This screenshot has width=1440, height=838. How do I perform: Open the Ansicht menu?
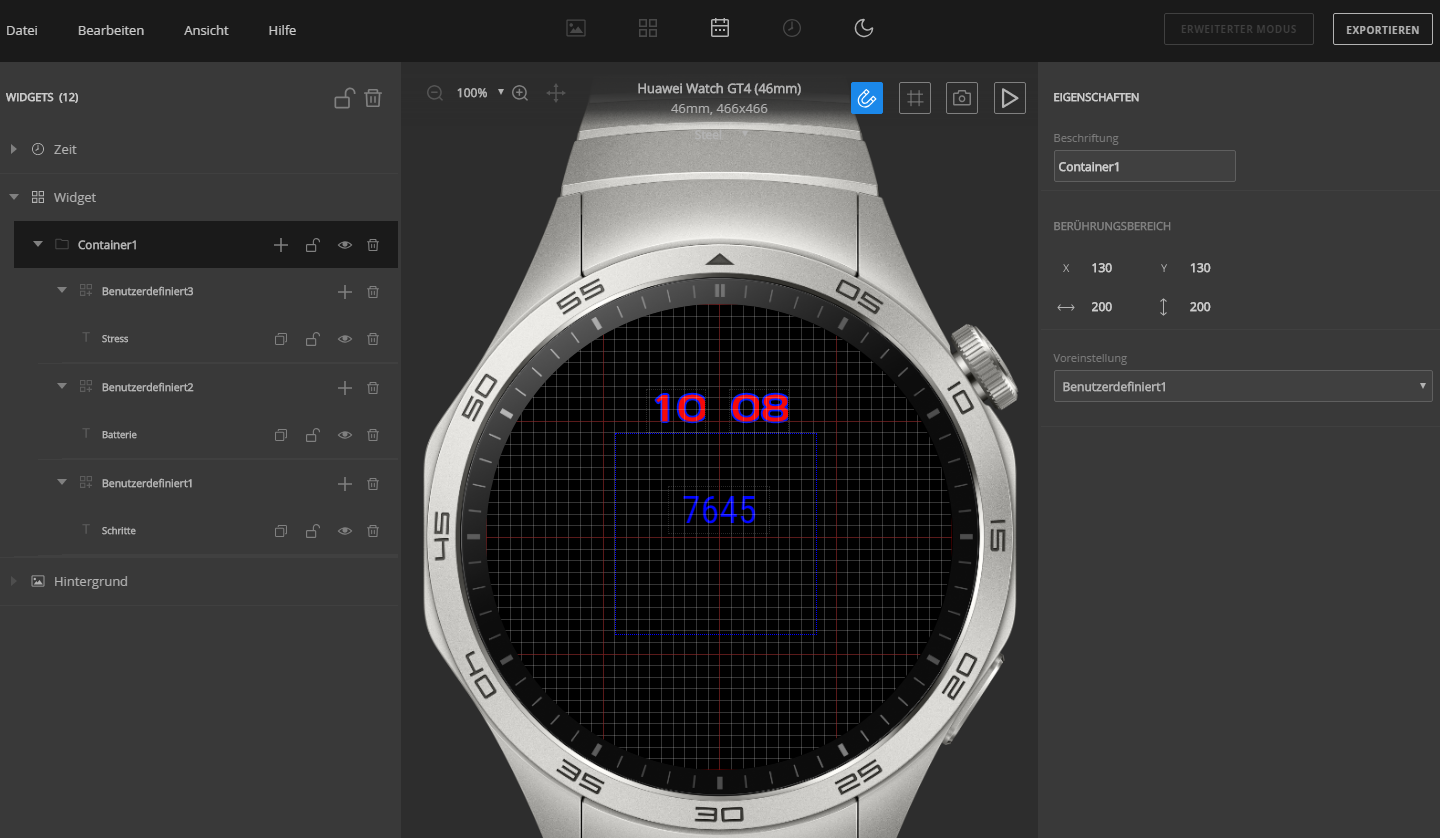click(x=206, y=30)
